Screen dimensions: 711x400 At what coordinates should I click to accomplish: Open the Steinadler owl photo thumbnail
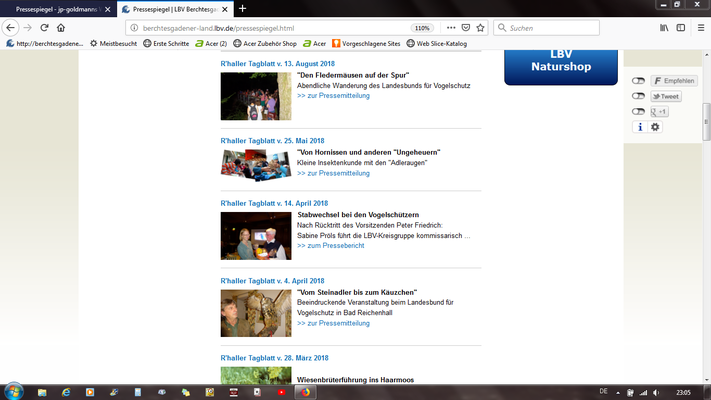(x=256, y=313)
